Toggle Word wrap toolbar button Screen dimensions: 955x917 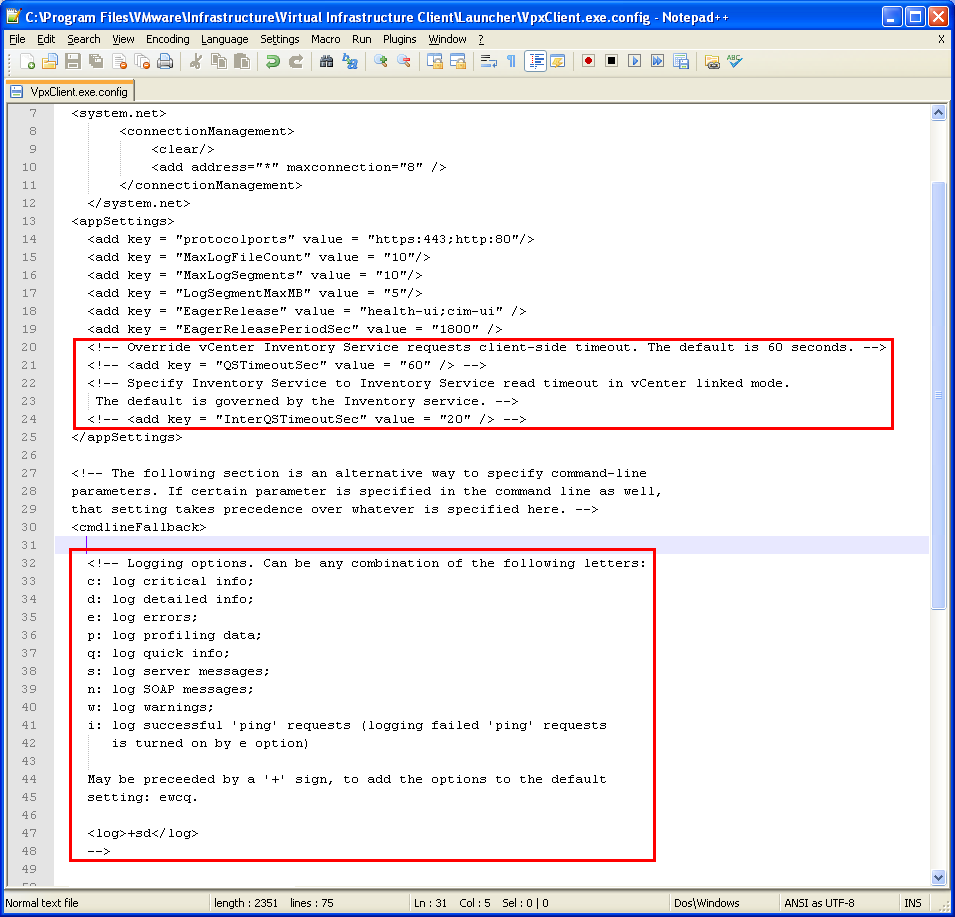tap(489, 61)
